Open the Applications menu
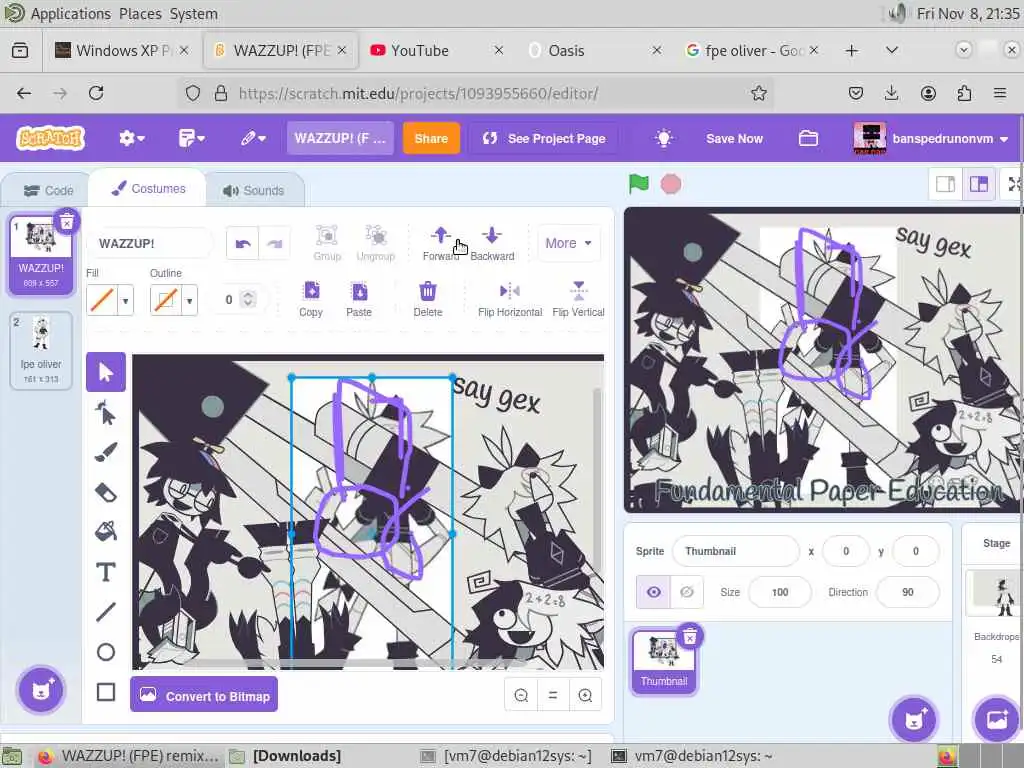 (x=71, y=13)
